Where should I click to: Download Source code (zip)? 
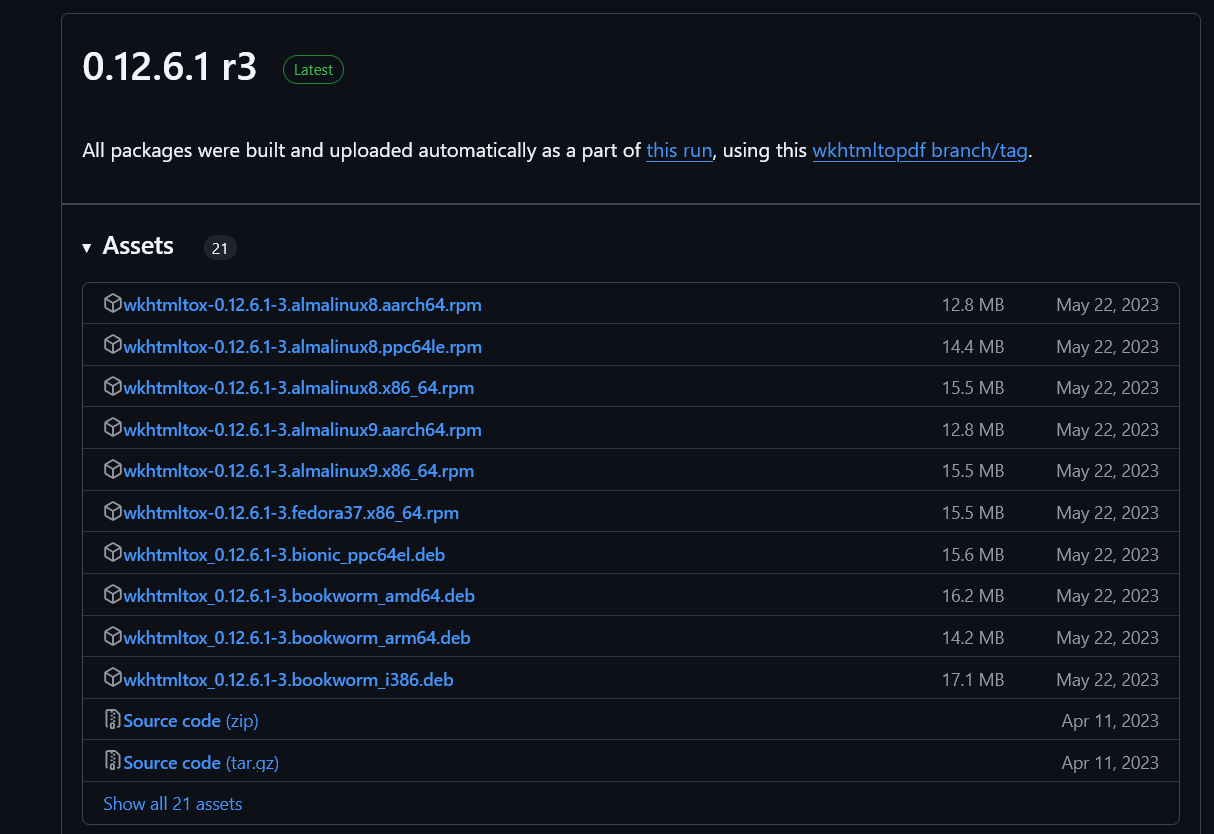pos(191,721)
